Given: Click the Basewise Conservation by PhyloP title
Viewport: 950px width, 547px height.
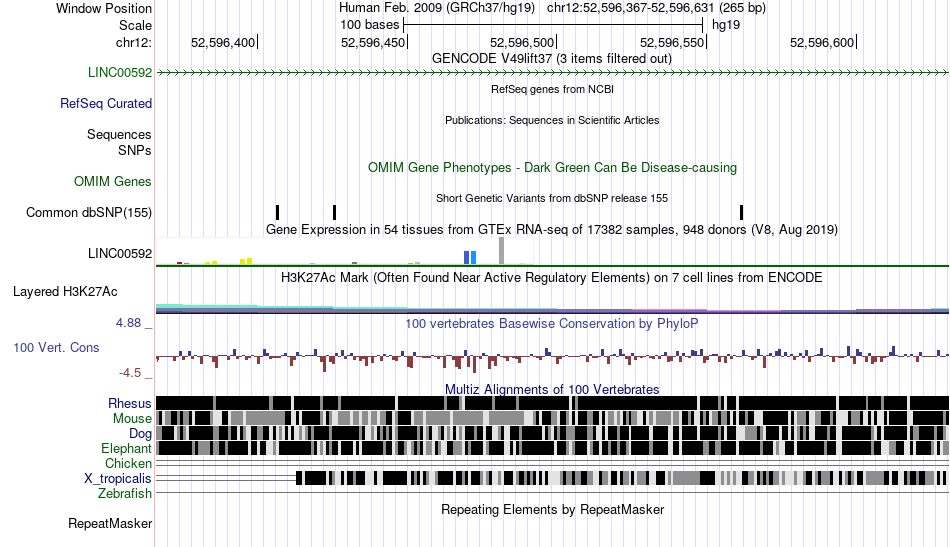Looking at the screenshot, I should (552, 323).
